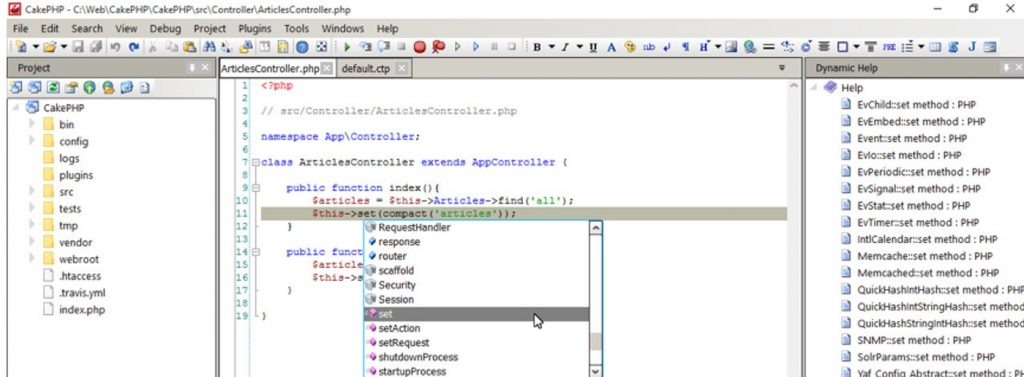Image resolution: width=1024 pixels, height=377 pixels.
Task: Click the Undo arrow icon
Action: pos(115,47)
